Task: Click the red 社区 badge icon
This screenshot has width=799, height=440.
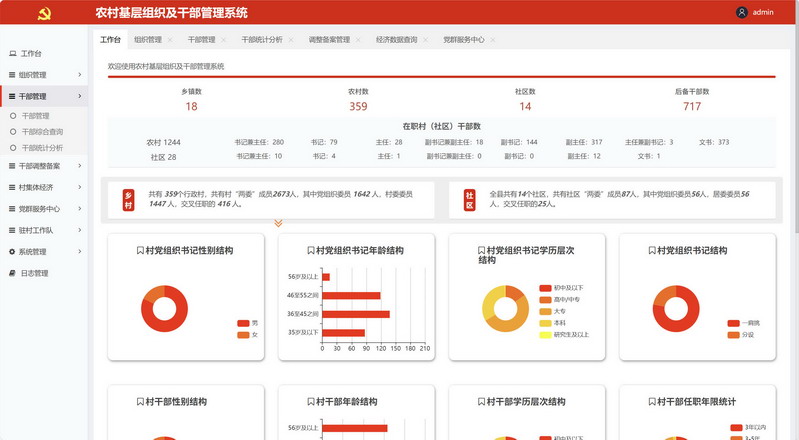Action: (470, 199)
